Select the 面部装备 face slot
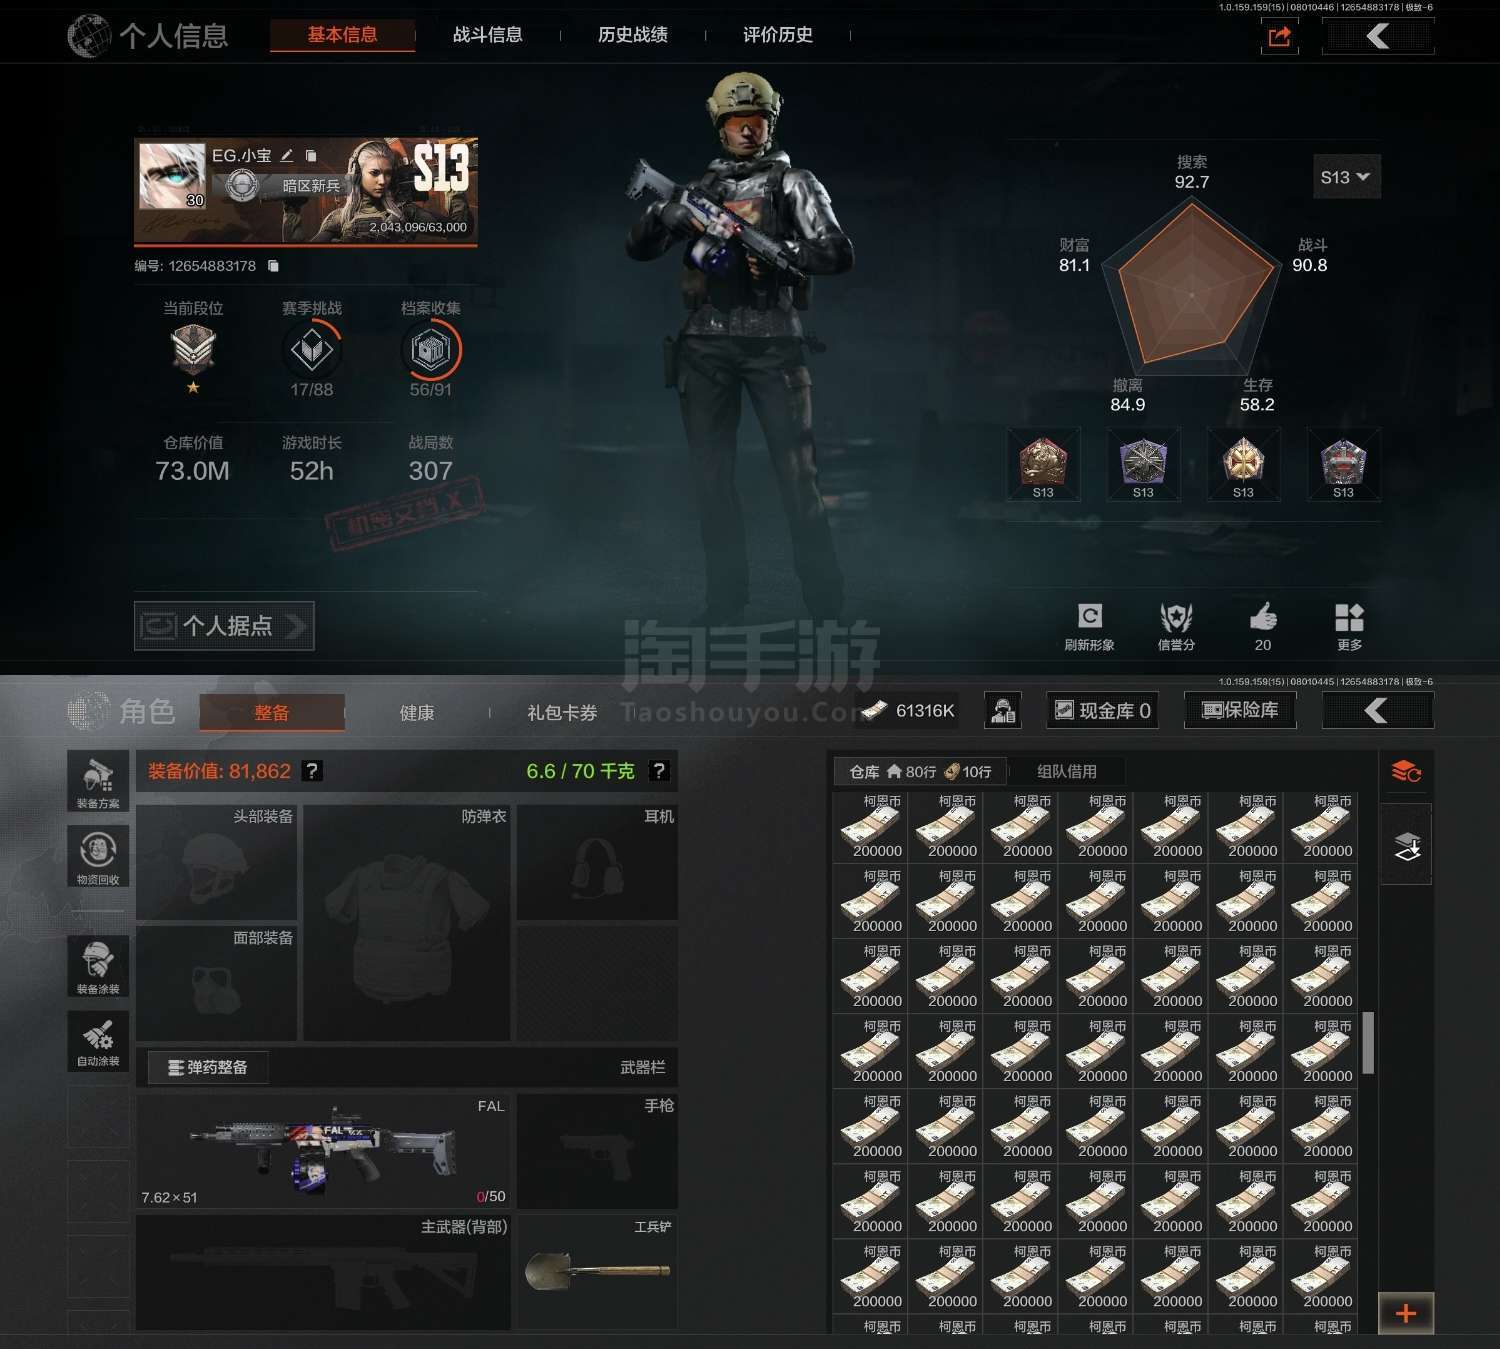 click(216, 983)
